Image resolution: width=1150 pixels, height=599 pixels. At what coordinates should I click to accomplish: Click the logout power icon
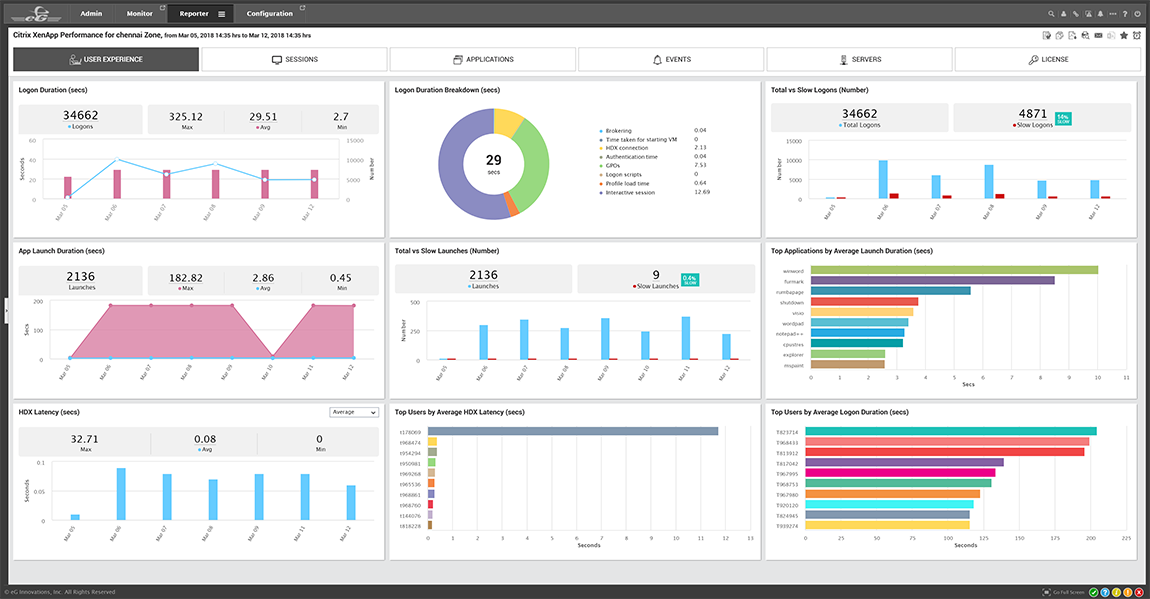tap(1139, 14)
